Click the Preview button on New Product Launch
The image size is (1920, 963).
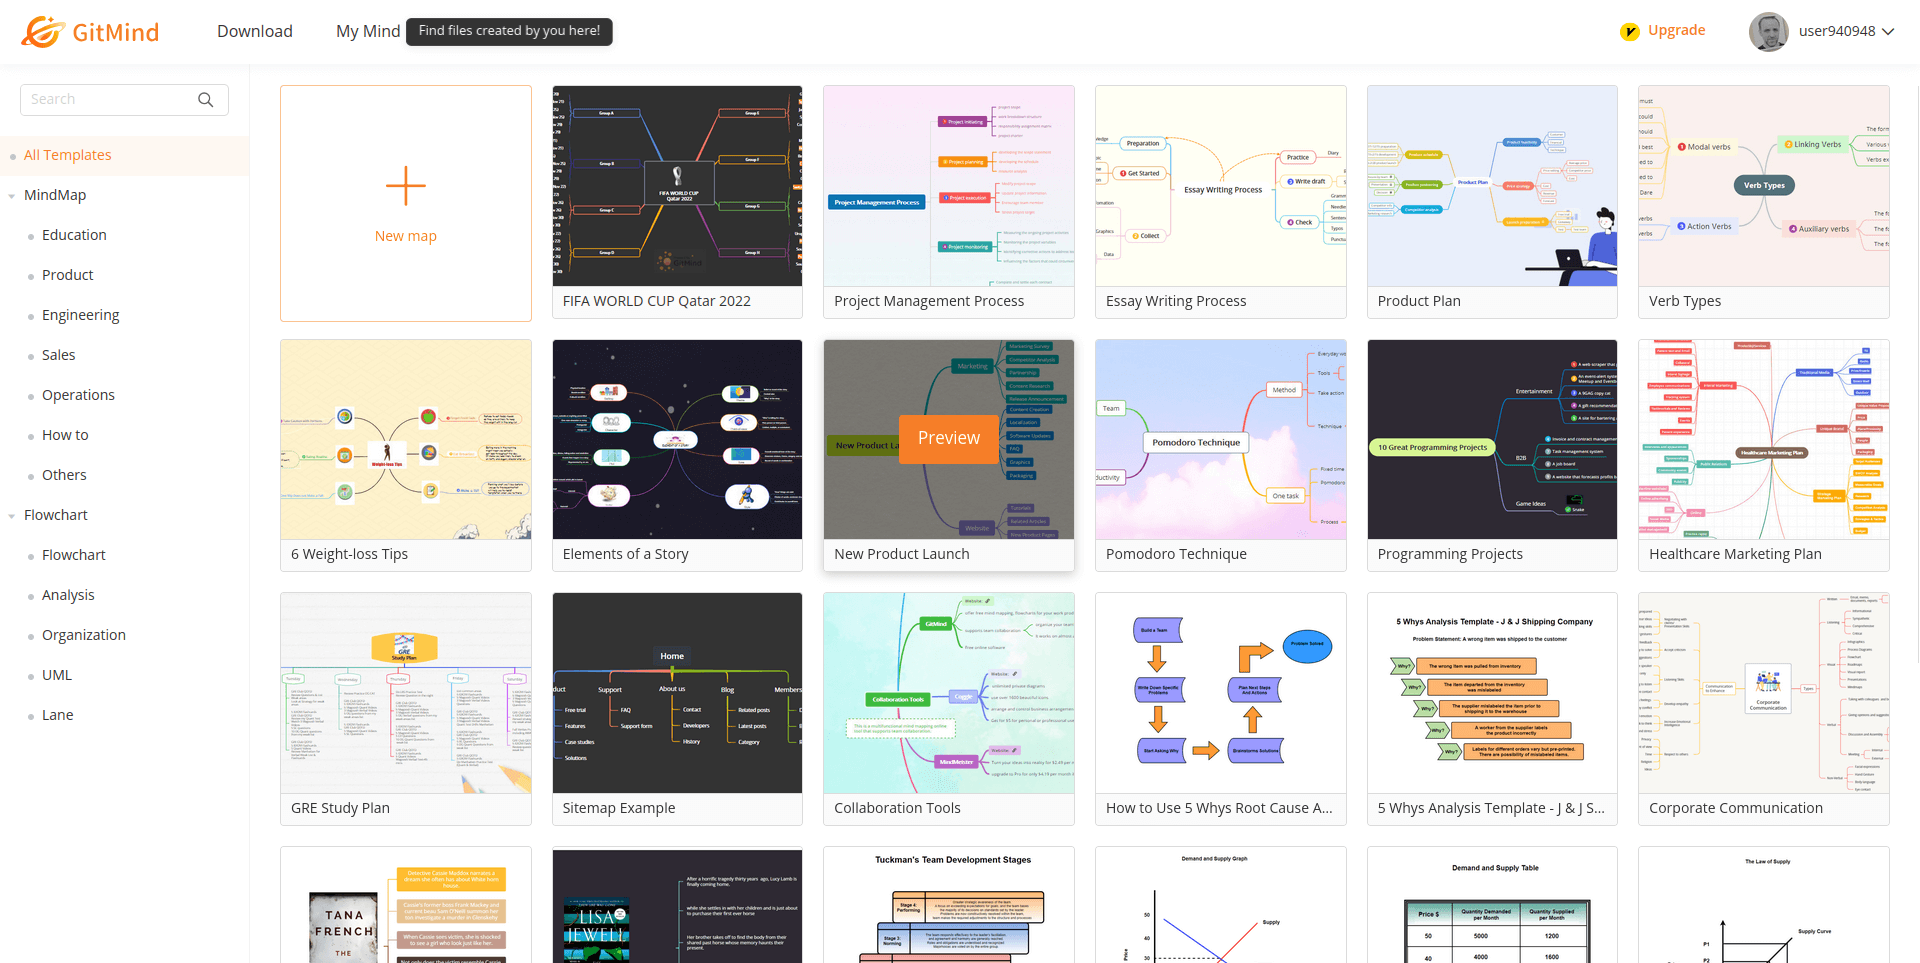(948, 438)
